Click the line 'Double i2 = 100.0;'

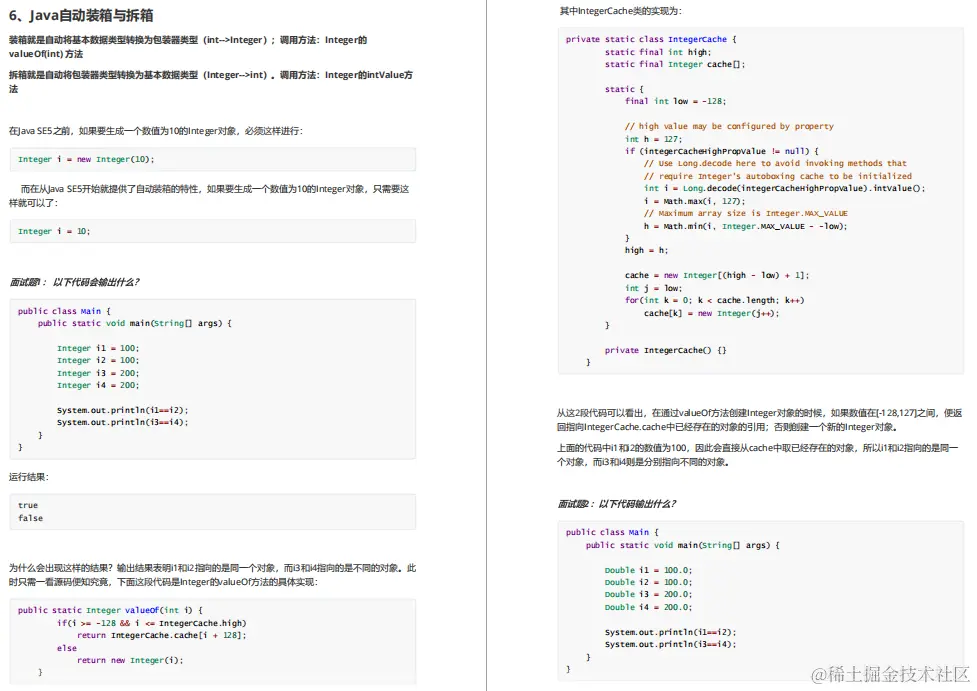point(648,582)
